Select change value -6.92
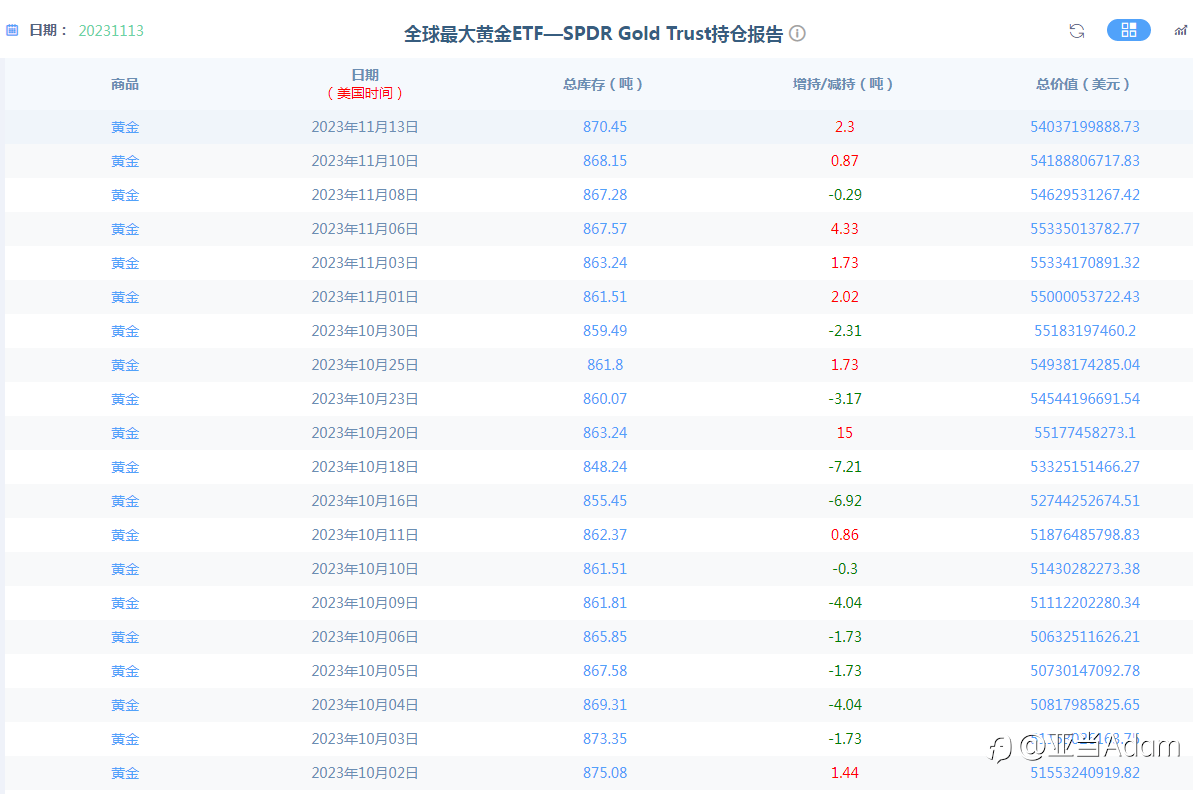Viewport: 1193px width, 794px height. (x=845, y=501)
